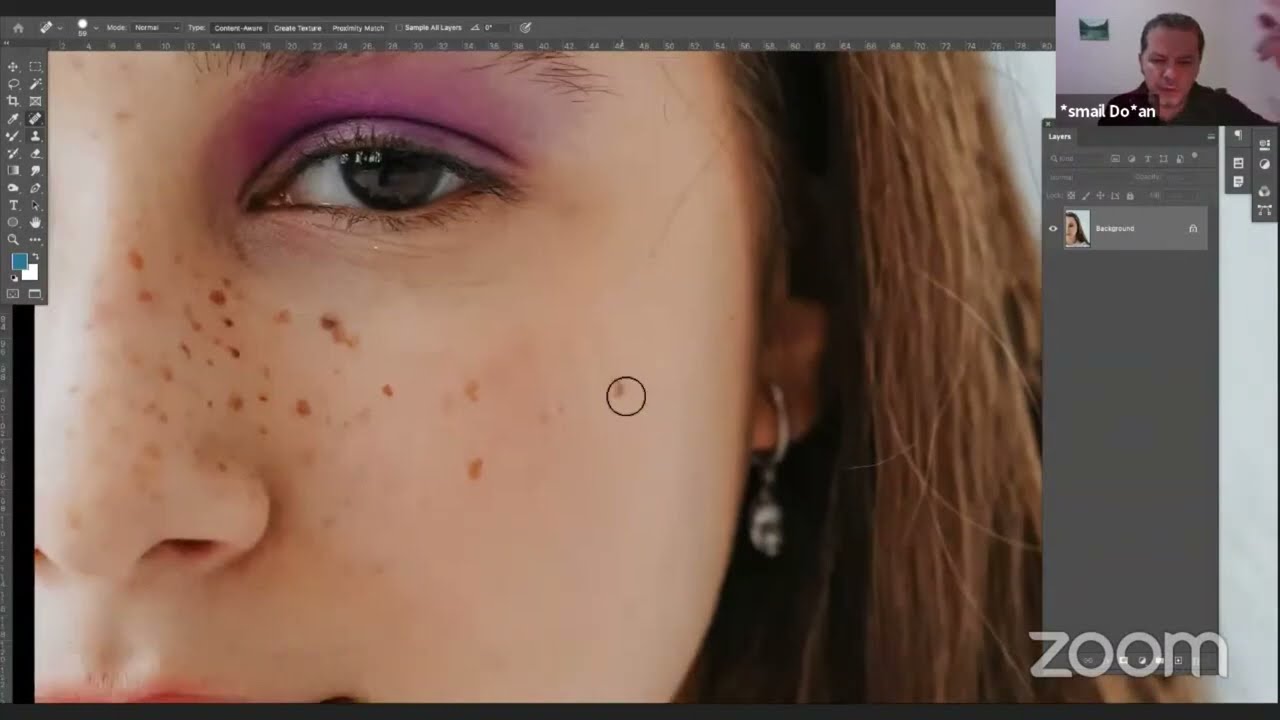Select Proximity Match healing type
Image resolution: width=1280 pixels, height=720 pixels.
(358, 28)
